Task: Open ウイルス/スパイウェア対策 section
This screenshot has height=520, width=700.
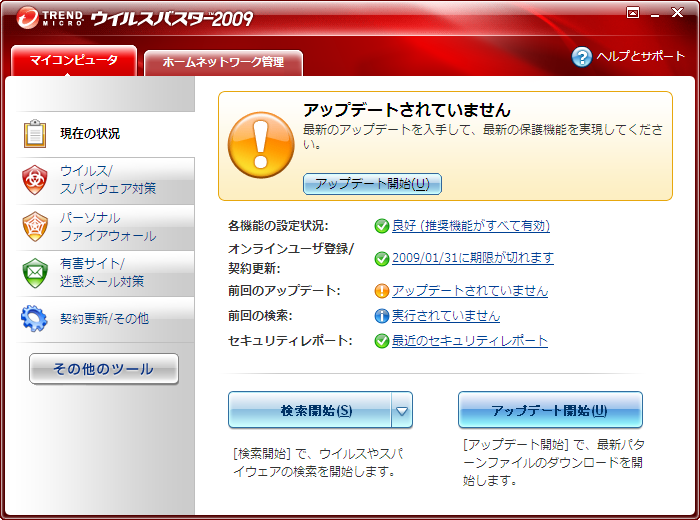Action: coord(105,180)
